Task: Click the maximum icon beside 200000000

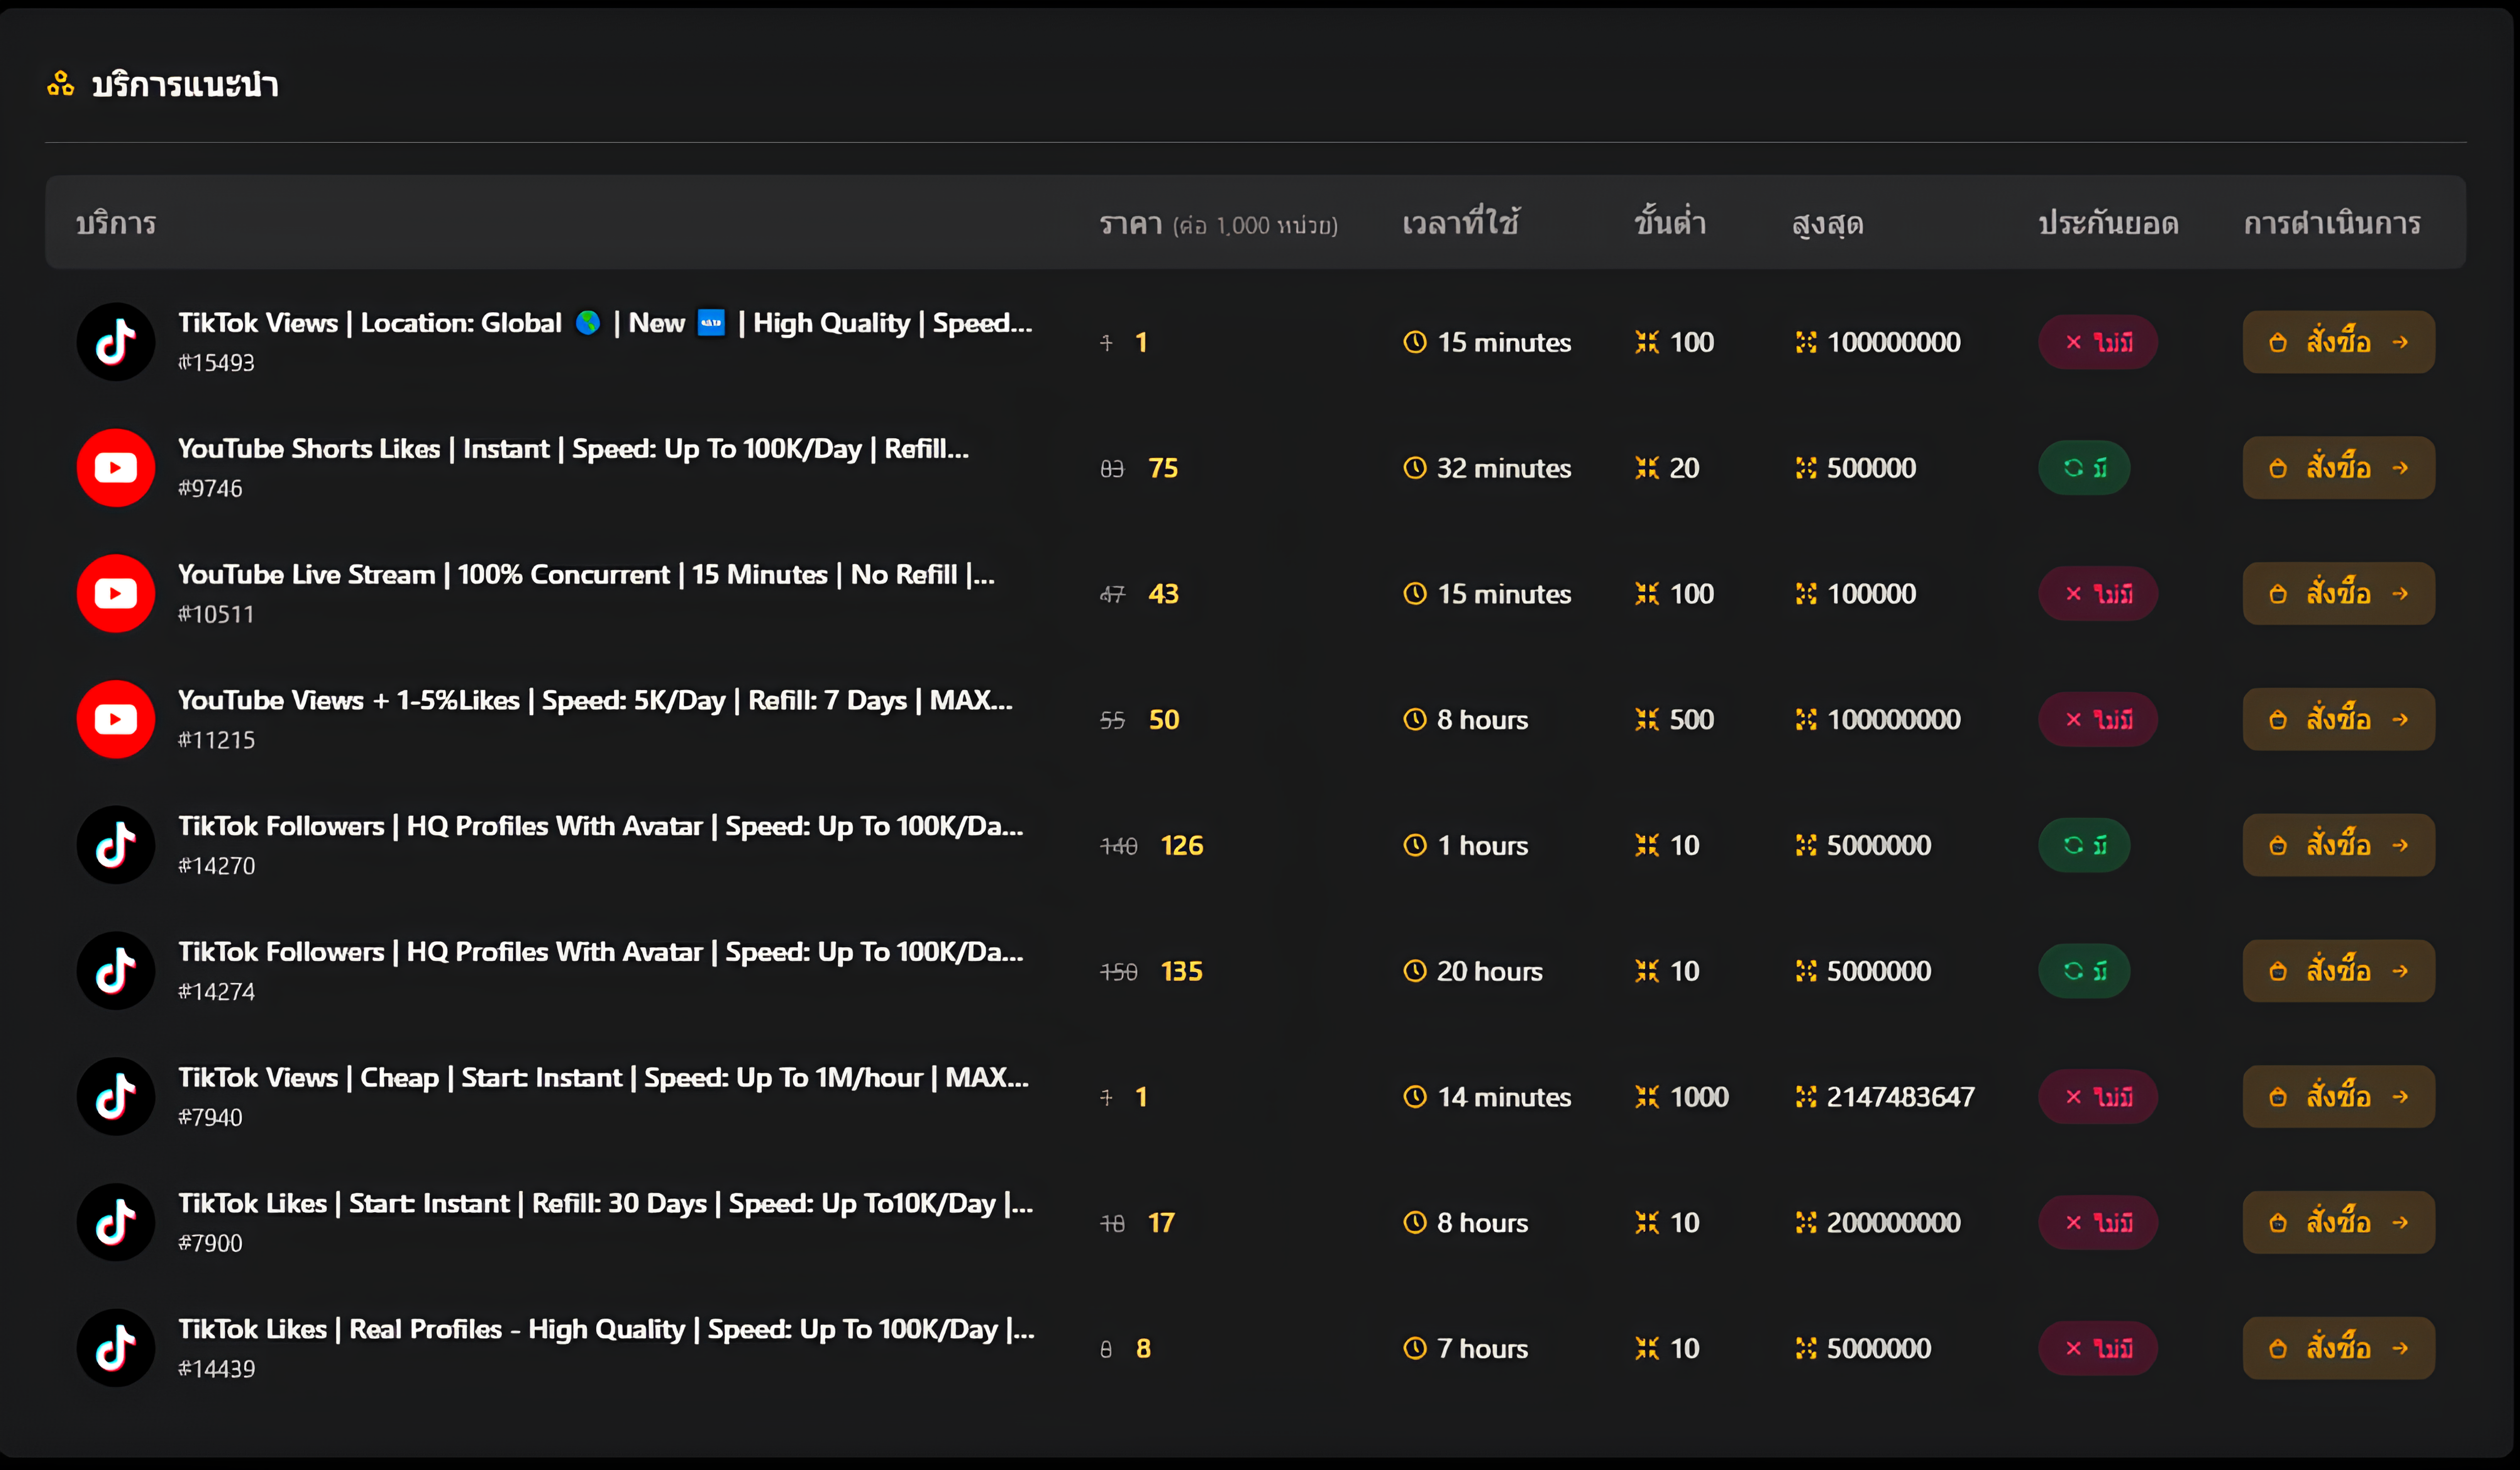Action: pyautogui.click(x=1806, y=1222)
